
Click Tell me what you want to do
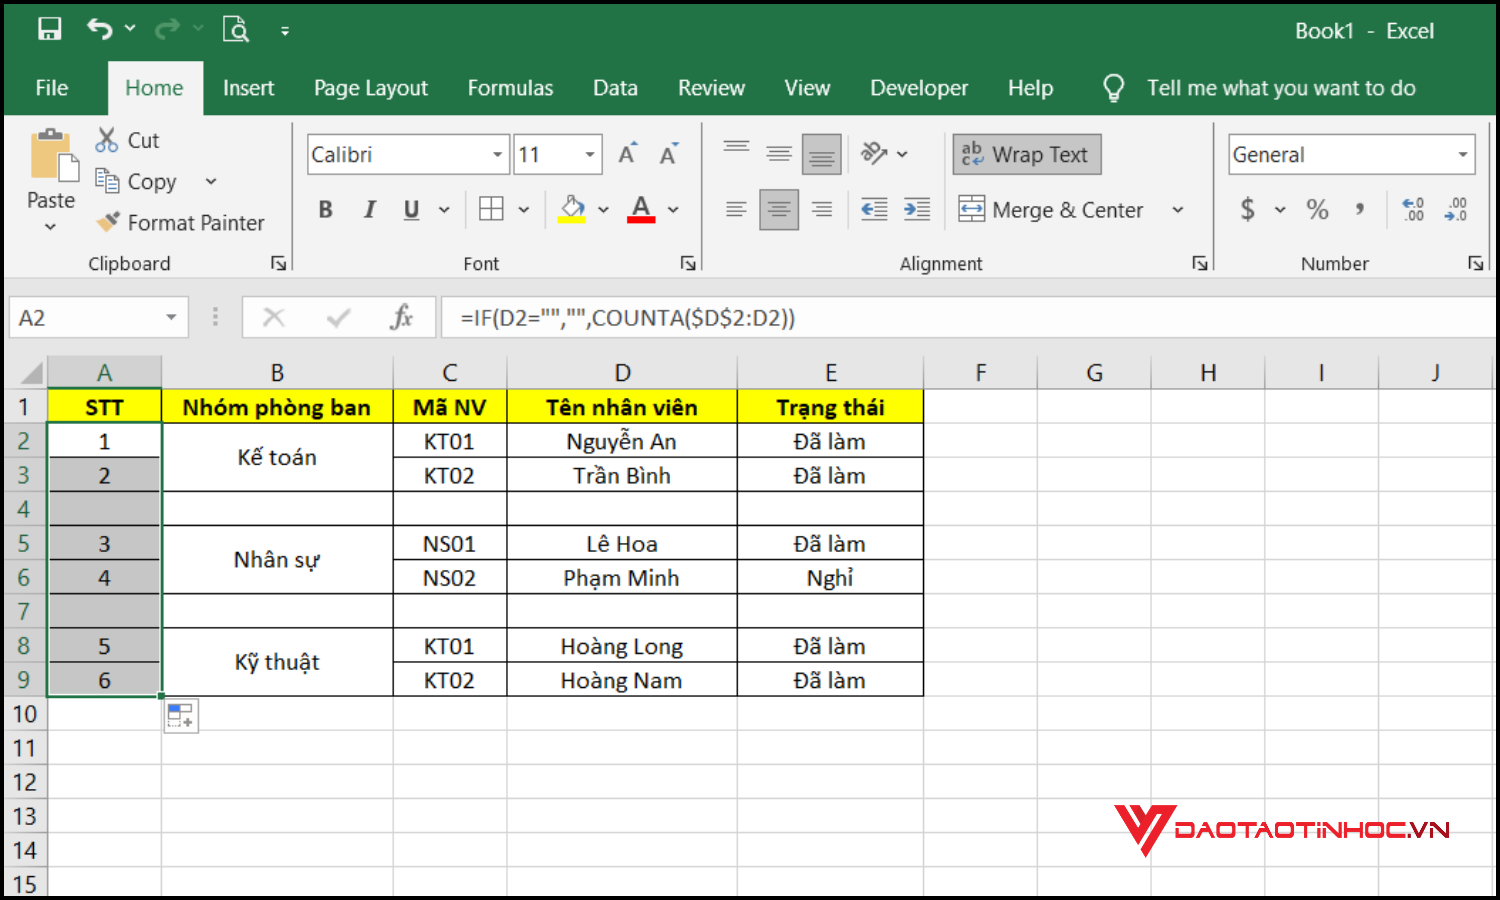tap(1281, 88)
